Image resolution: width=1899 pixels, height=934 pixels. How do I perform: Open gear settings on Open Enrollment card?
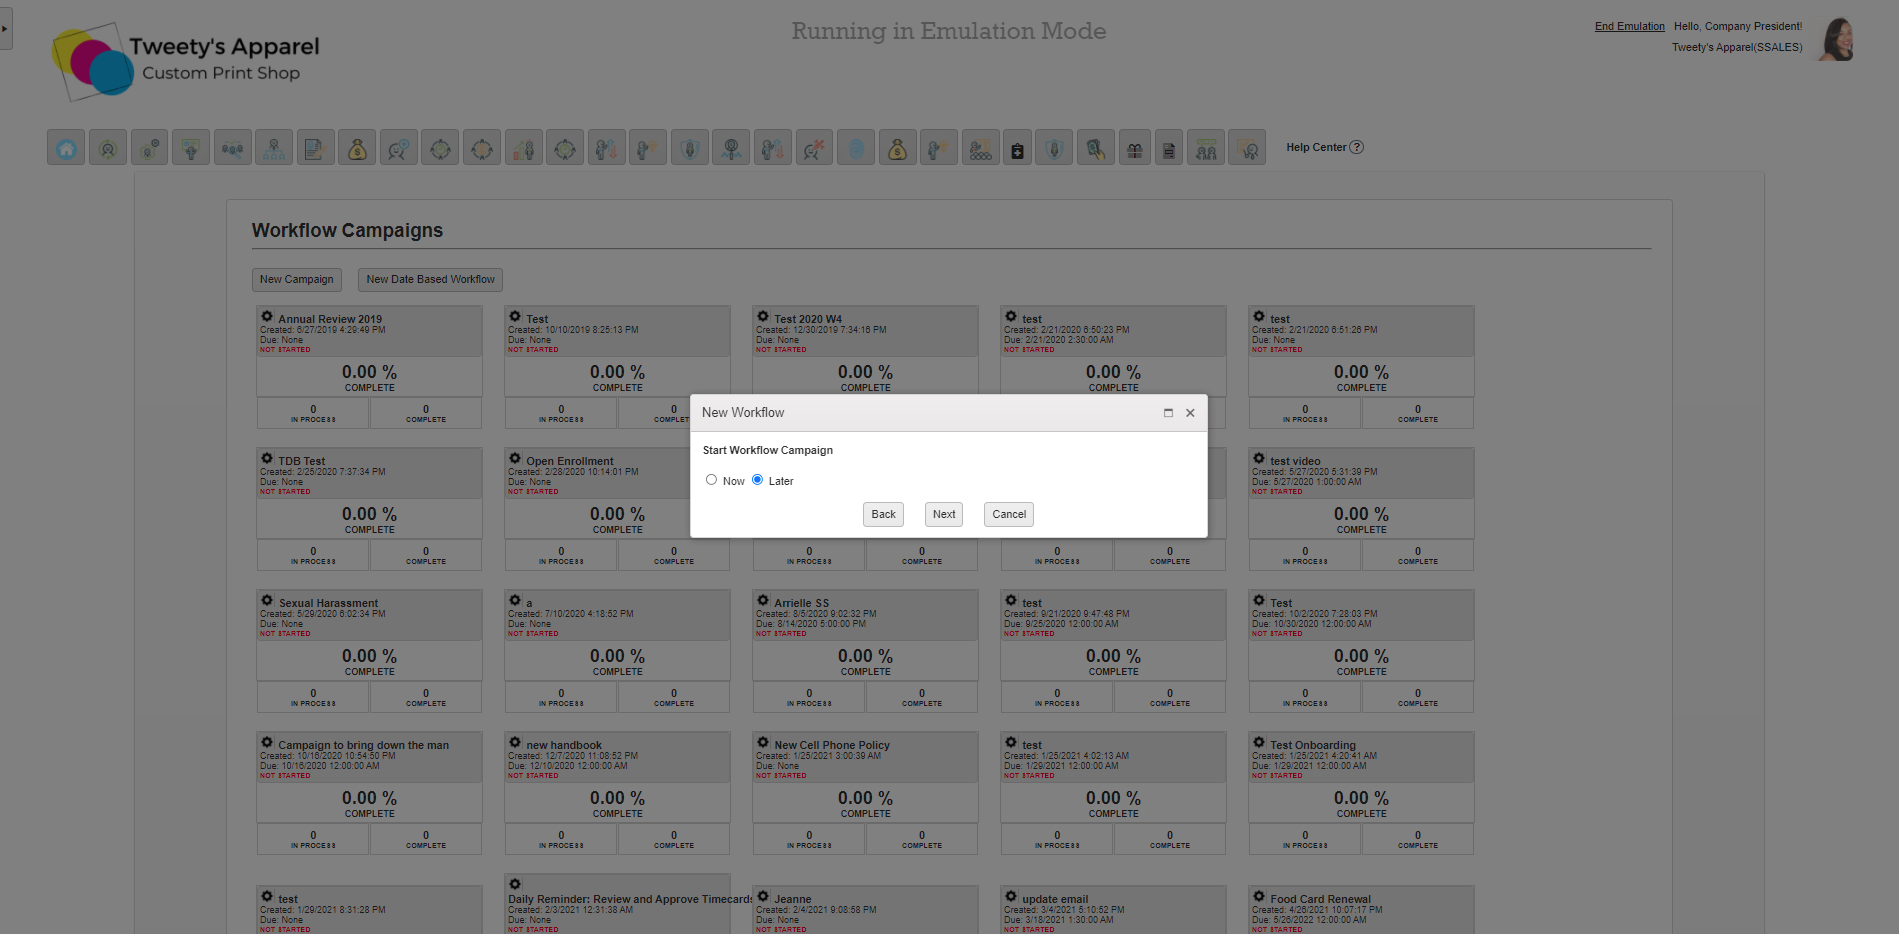515,458
